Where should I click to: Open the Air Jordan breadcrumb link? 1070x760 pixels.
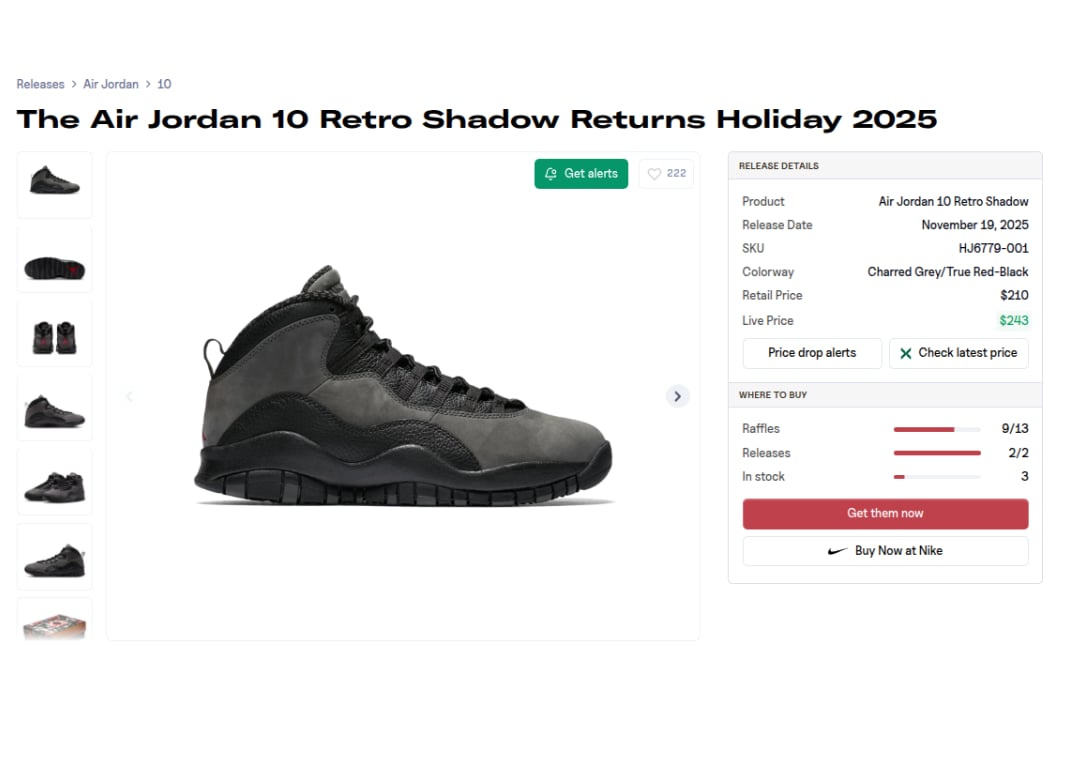pos(111,84)
